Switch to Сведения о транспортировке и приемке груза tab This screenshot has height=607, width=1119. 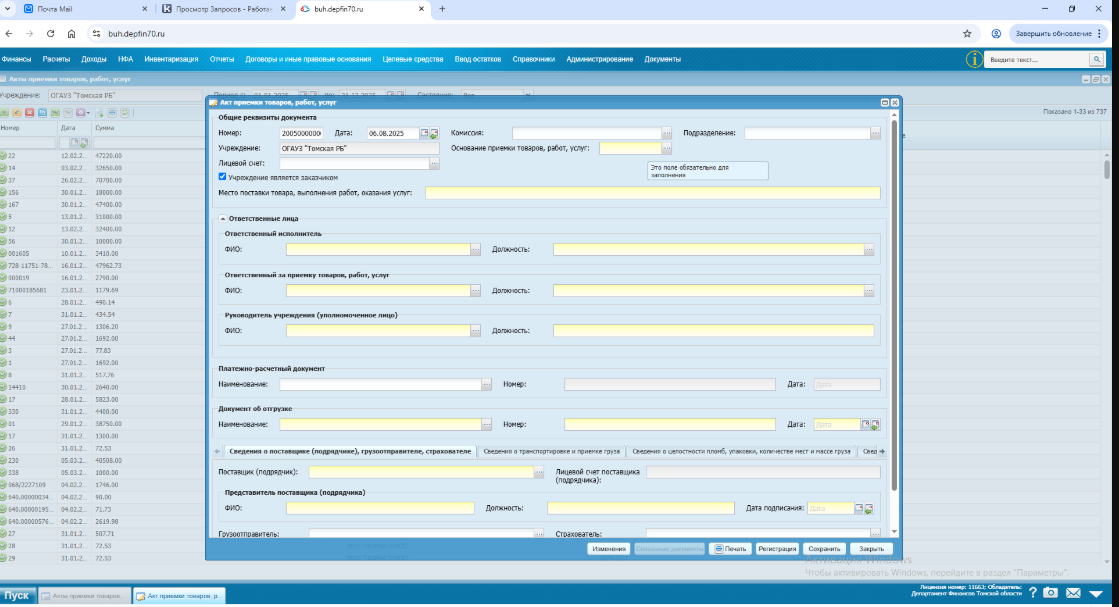pyautogui.click(x=552, y=452)
